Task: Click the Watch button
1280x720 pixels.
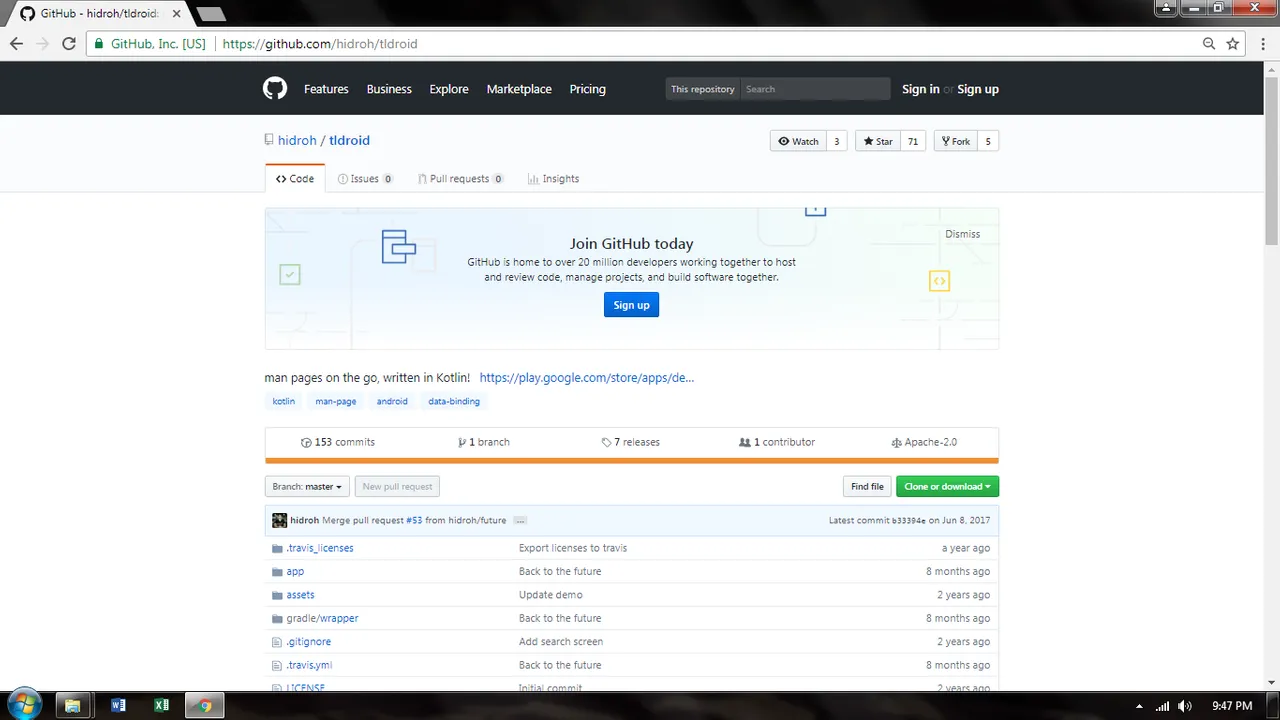Action: click(x=798, y=141)
